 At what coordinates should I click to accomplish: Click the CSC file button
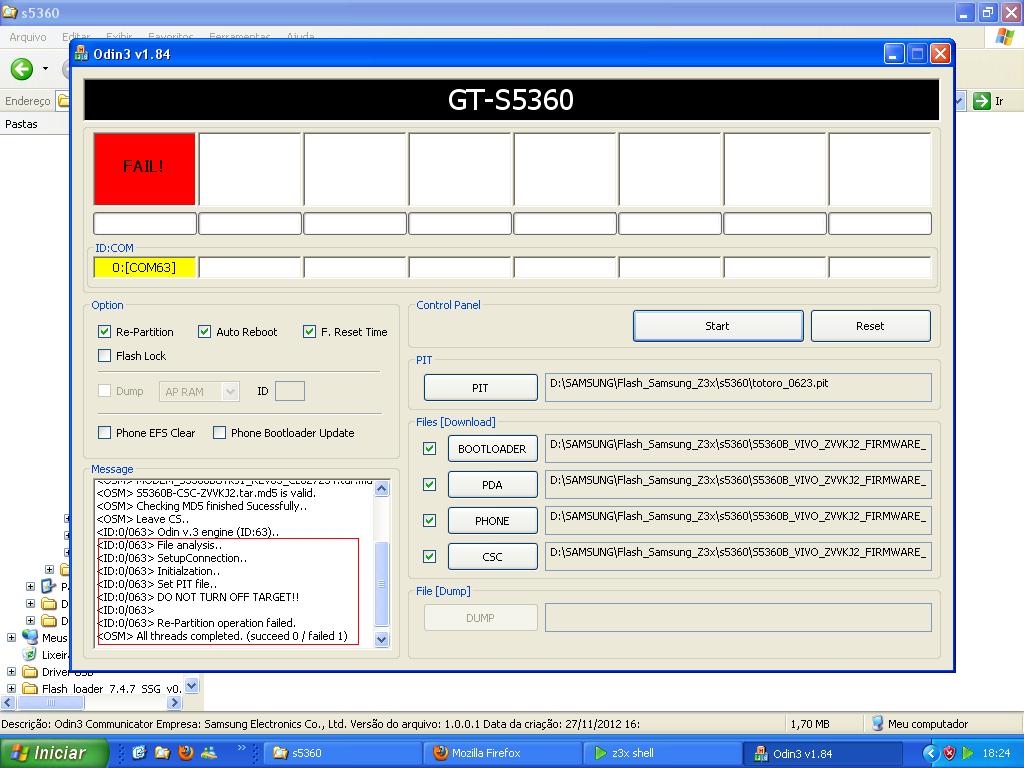click(x=492, y=556)
